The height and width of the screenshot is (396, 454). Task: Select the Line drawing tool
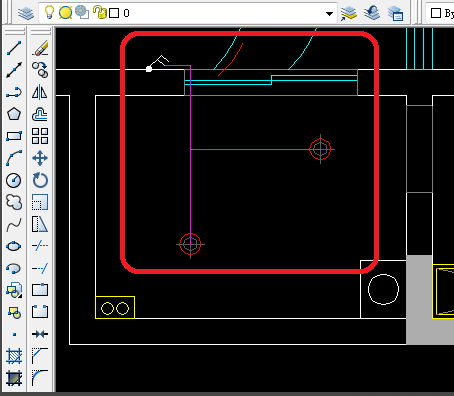[x=14, y=48]
